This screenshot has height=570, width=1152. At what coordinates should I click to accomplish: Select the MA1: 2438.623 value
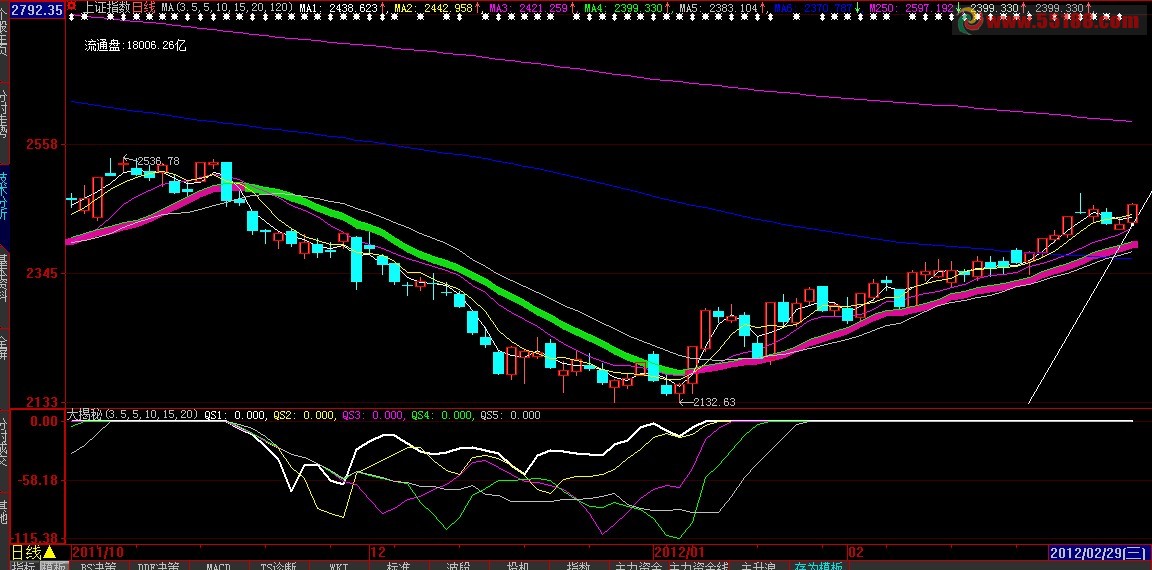click(339, 8)
